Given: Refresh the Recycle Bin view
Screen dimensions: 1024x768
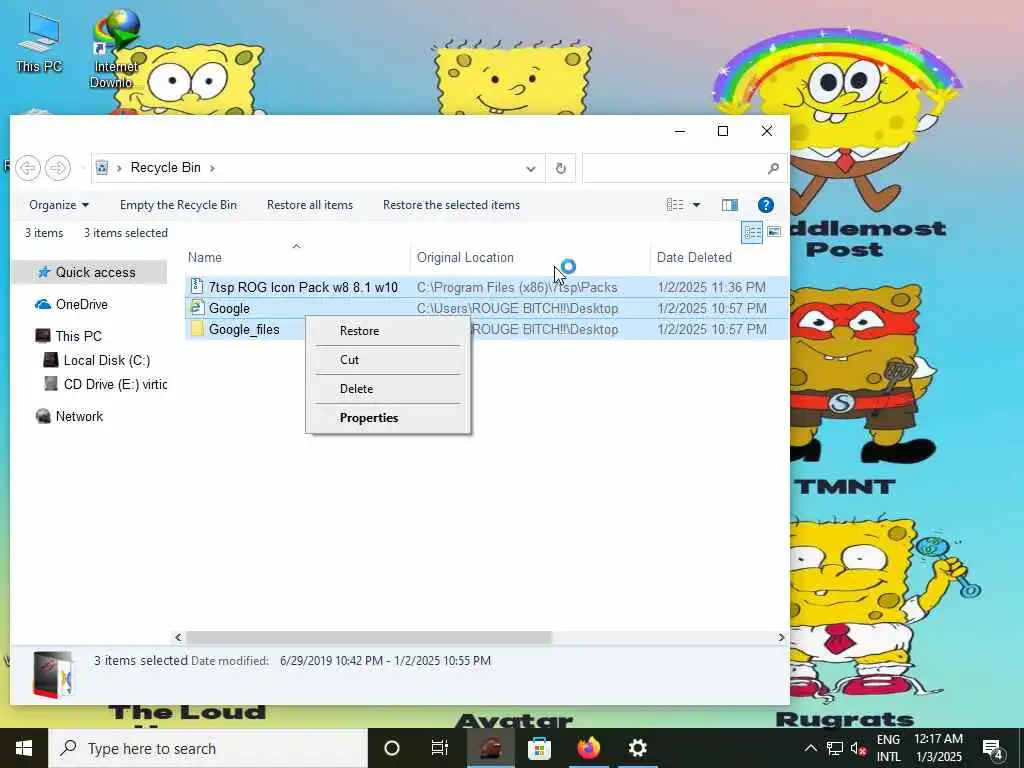Looking at the screenshot, I should point(560,168).
